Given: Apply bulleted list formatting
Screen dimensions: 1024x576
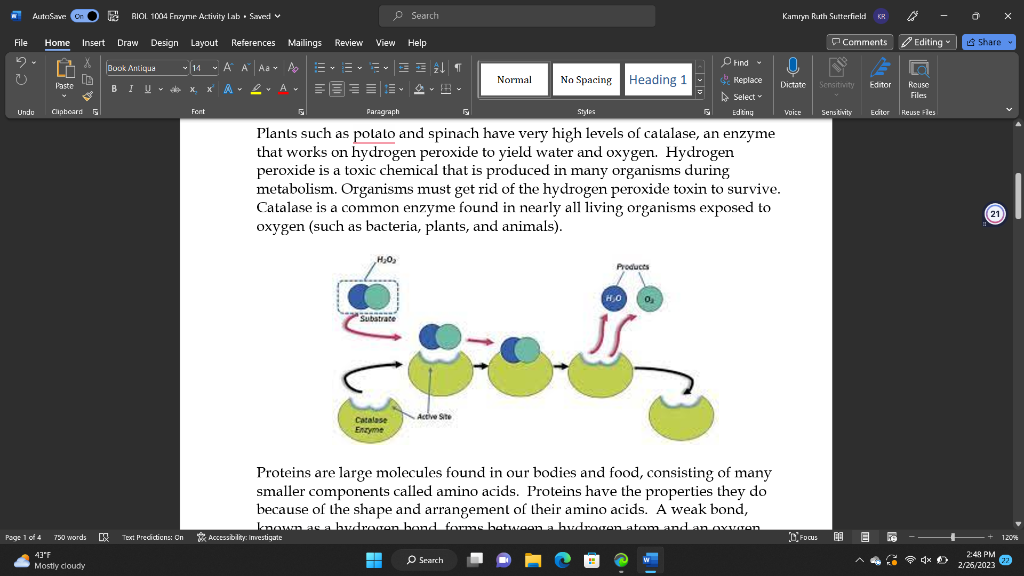Looking at the screenshot, I should pos(320,67).
